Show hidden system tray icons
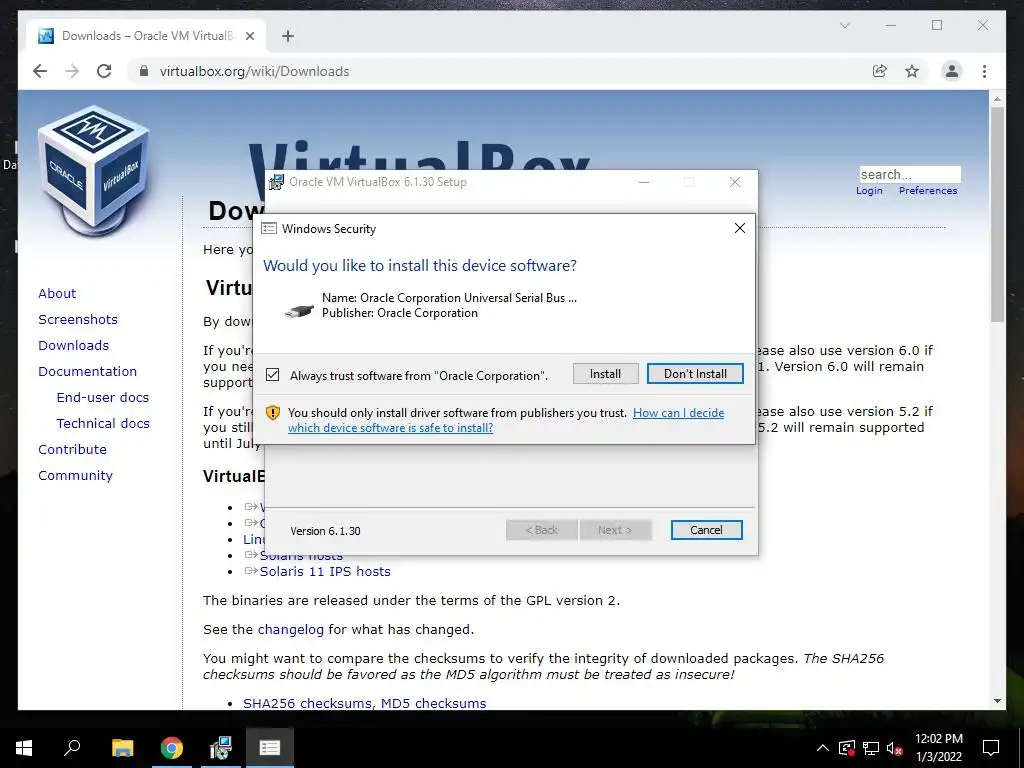Viewport: 1024px width, 768px height. (823, 748)
